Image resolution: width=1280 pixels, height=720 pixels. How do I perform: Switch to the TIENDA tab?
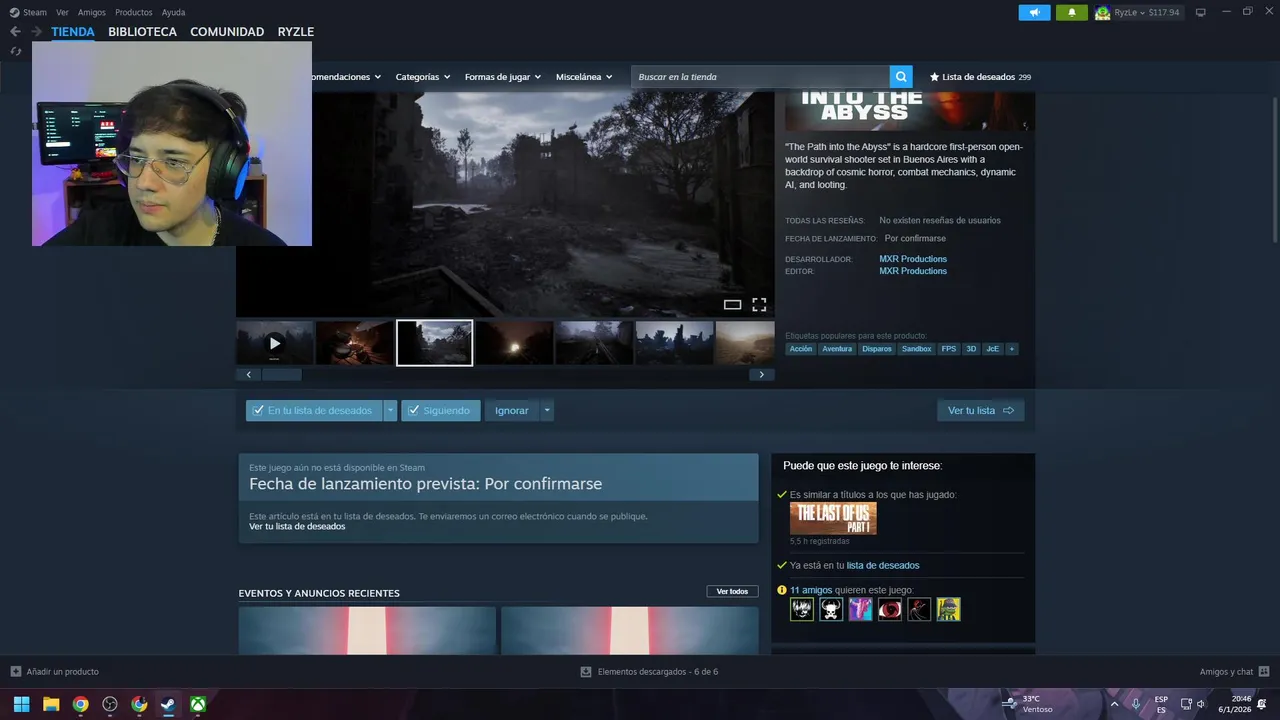click(x=73, y=32)
